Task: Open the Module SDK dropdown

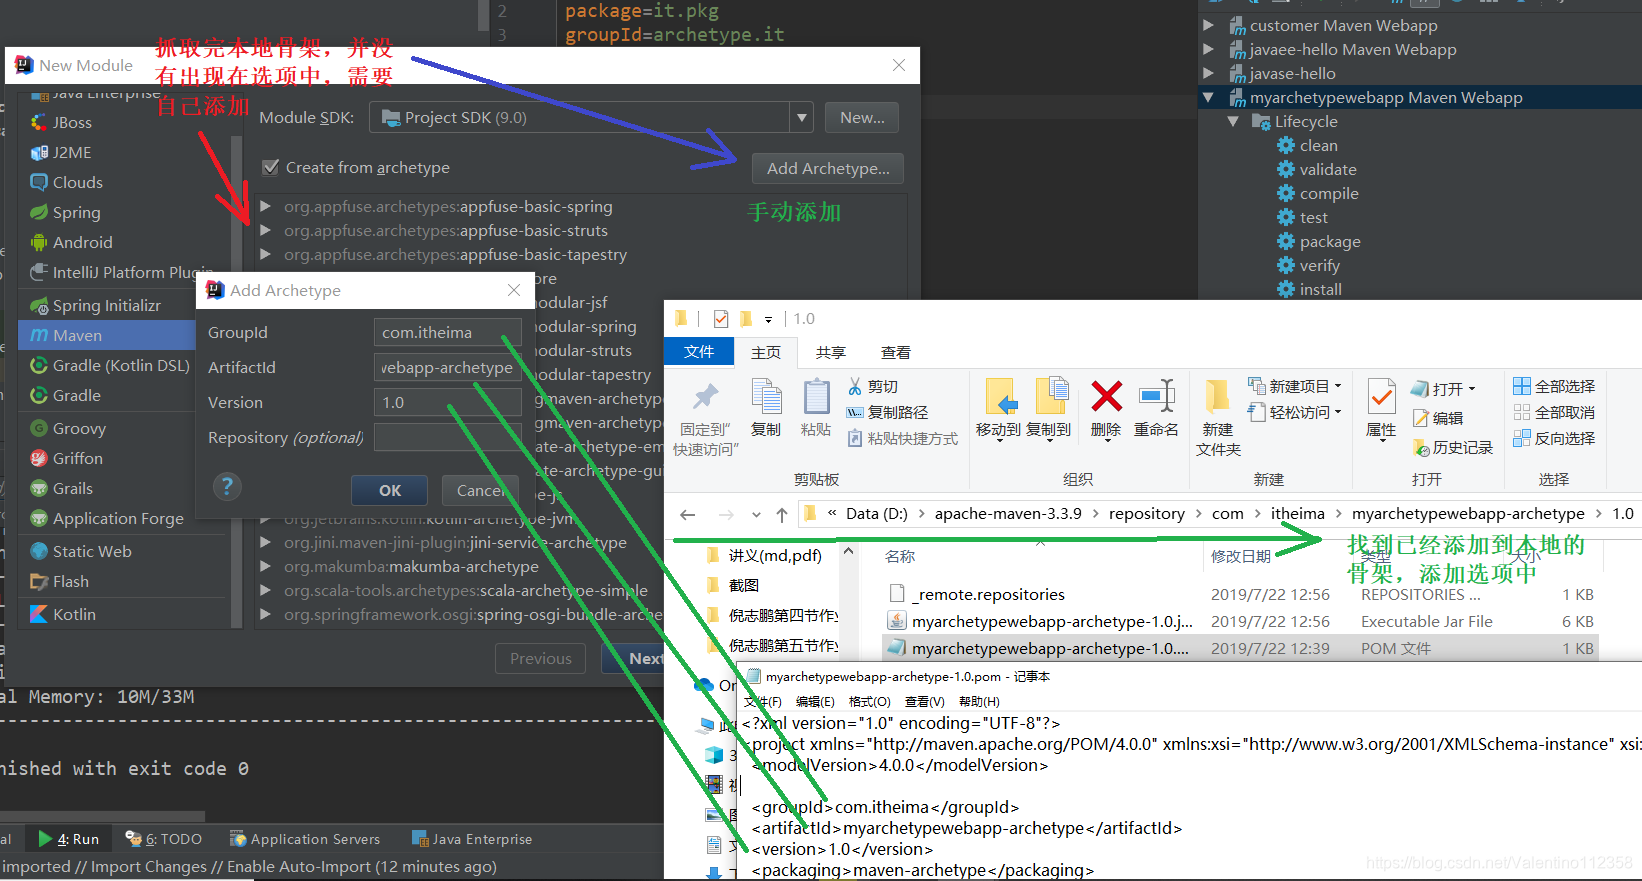Action: pyautogui.click(x=802, y=117)
